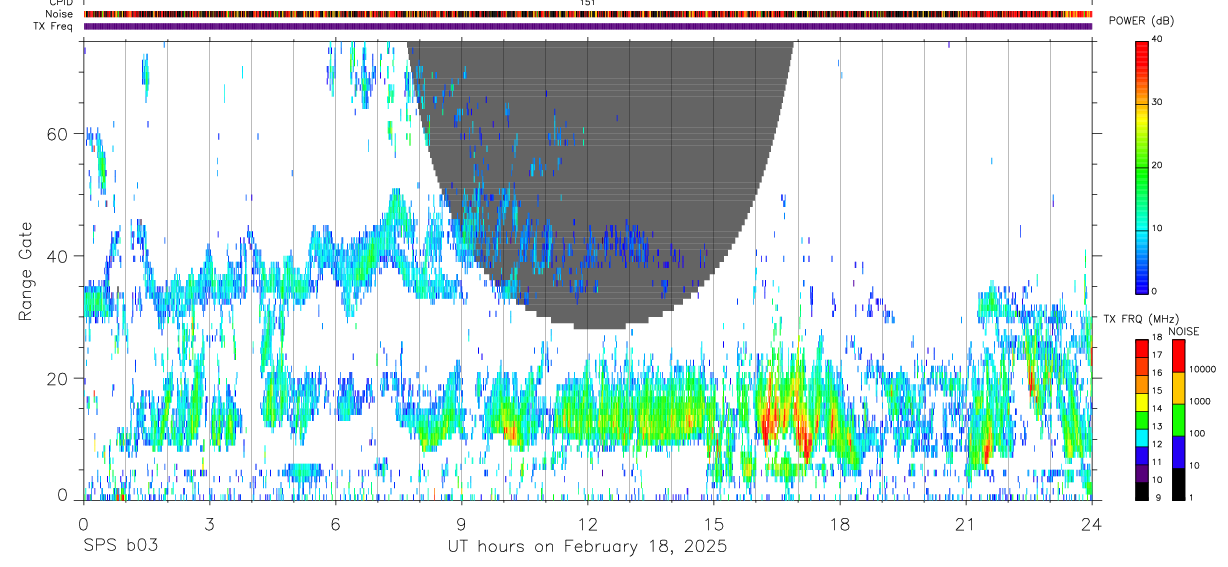Click the amber segment of the NOISE legend

1178,388
